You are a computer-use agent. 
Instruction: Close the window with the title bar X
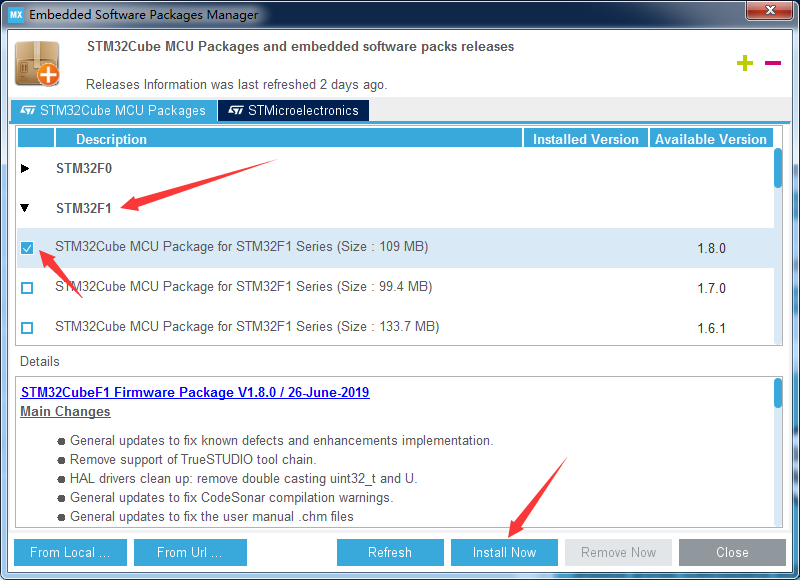[x=770, y=10]
